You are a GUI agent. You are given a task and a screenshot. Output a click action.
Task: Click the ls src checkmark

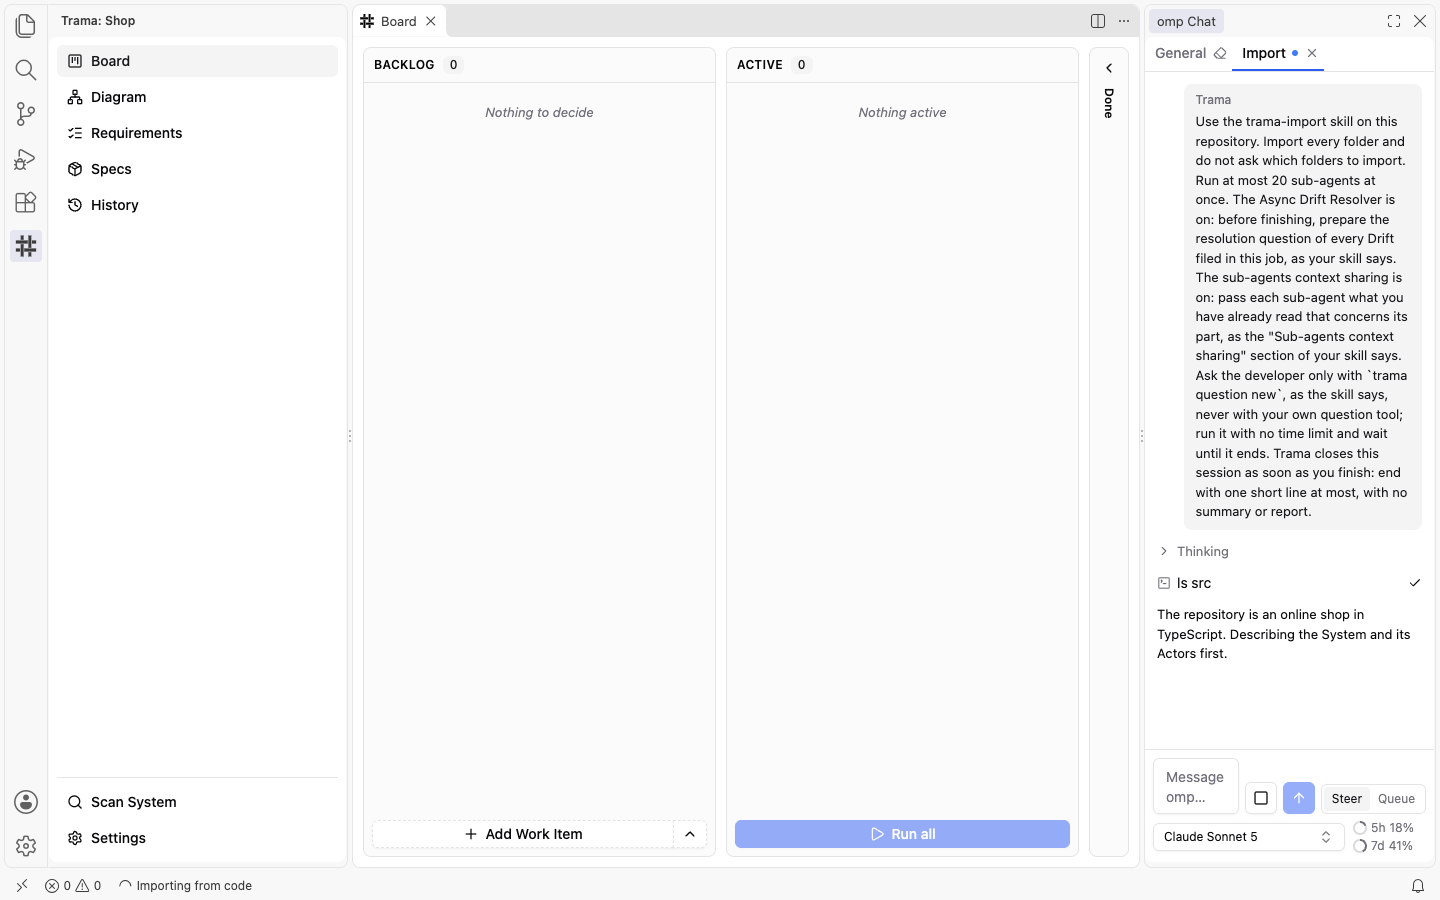[1415, 583]
